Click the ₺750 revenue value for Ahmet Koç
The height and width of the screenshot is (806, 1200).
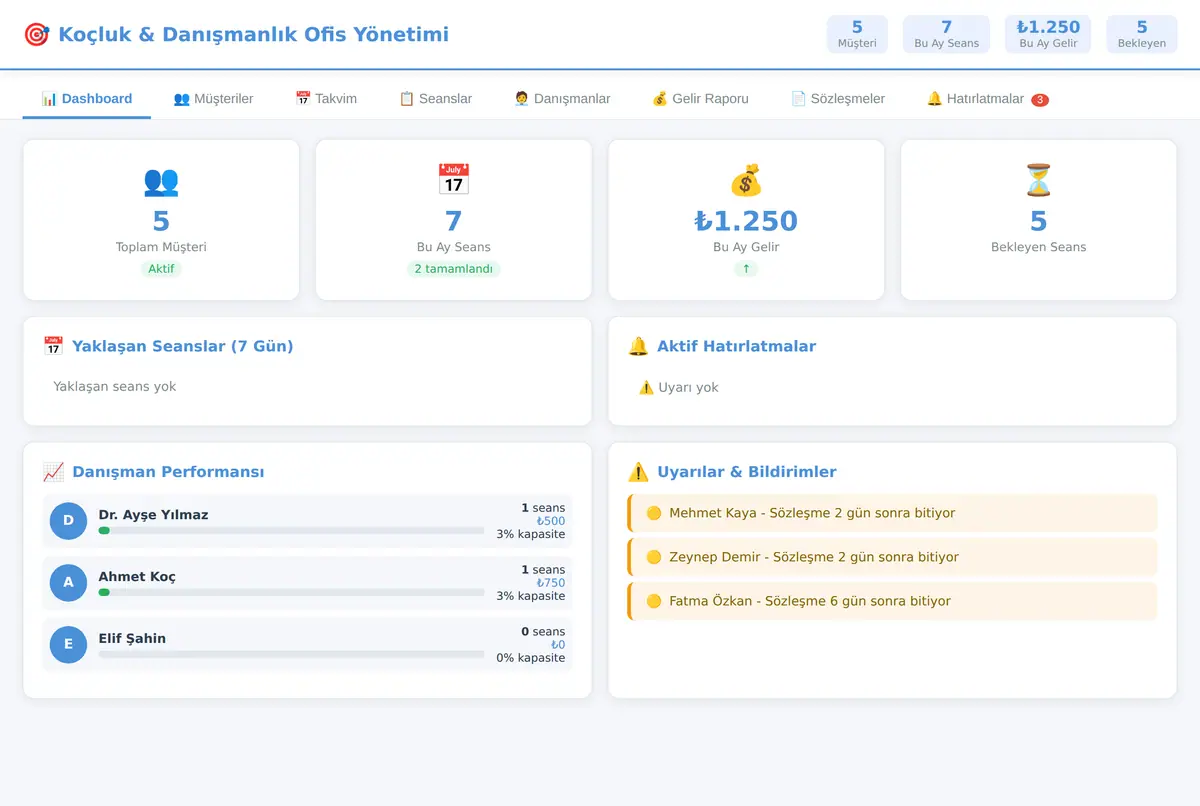pos(551,583)
